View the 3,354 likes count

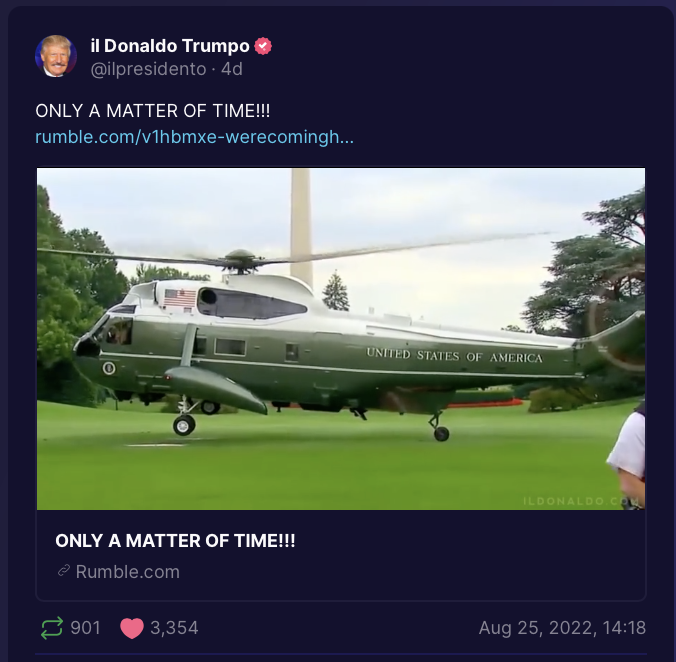click(x=174, y=628)
